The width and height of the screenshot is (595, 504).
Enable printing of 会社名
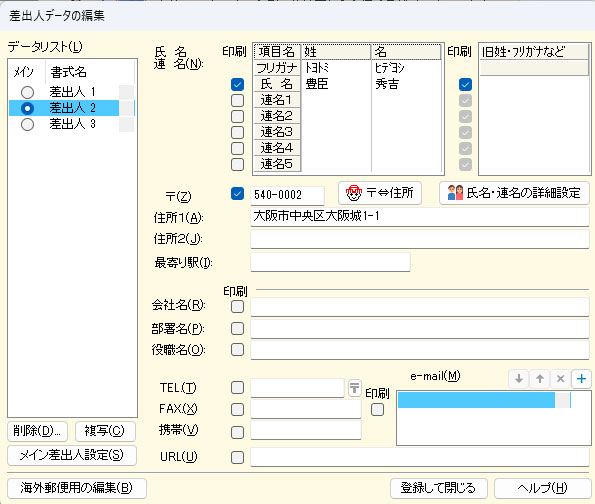[x=238, y=306]
